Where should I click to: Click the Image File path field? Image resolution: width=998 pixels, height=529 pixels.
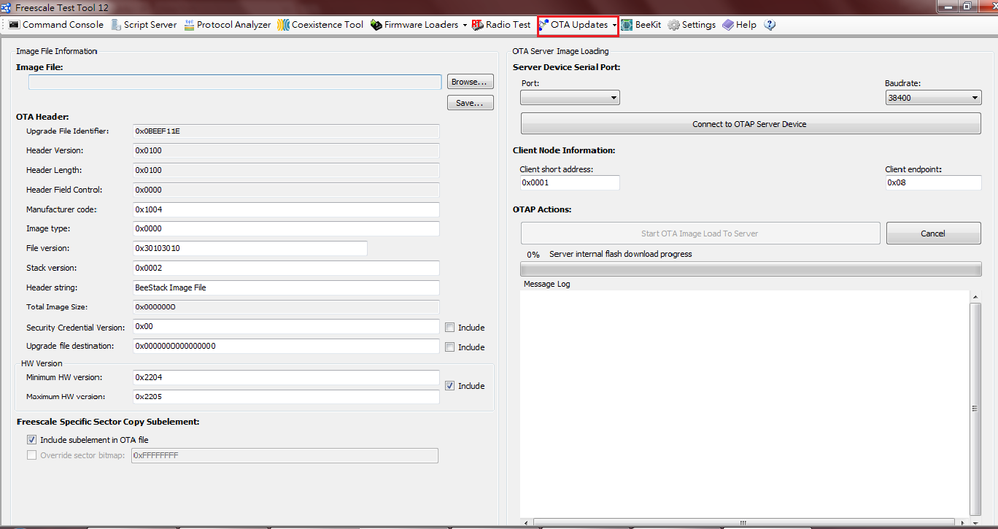(x=235, y=81)
